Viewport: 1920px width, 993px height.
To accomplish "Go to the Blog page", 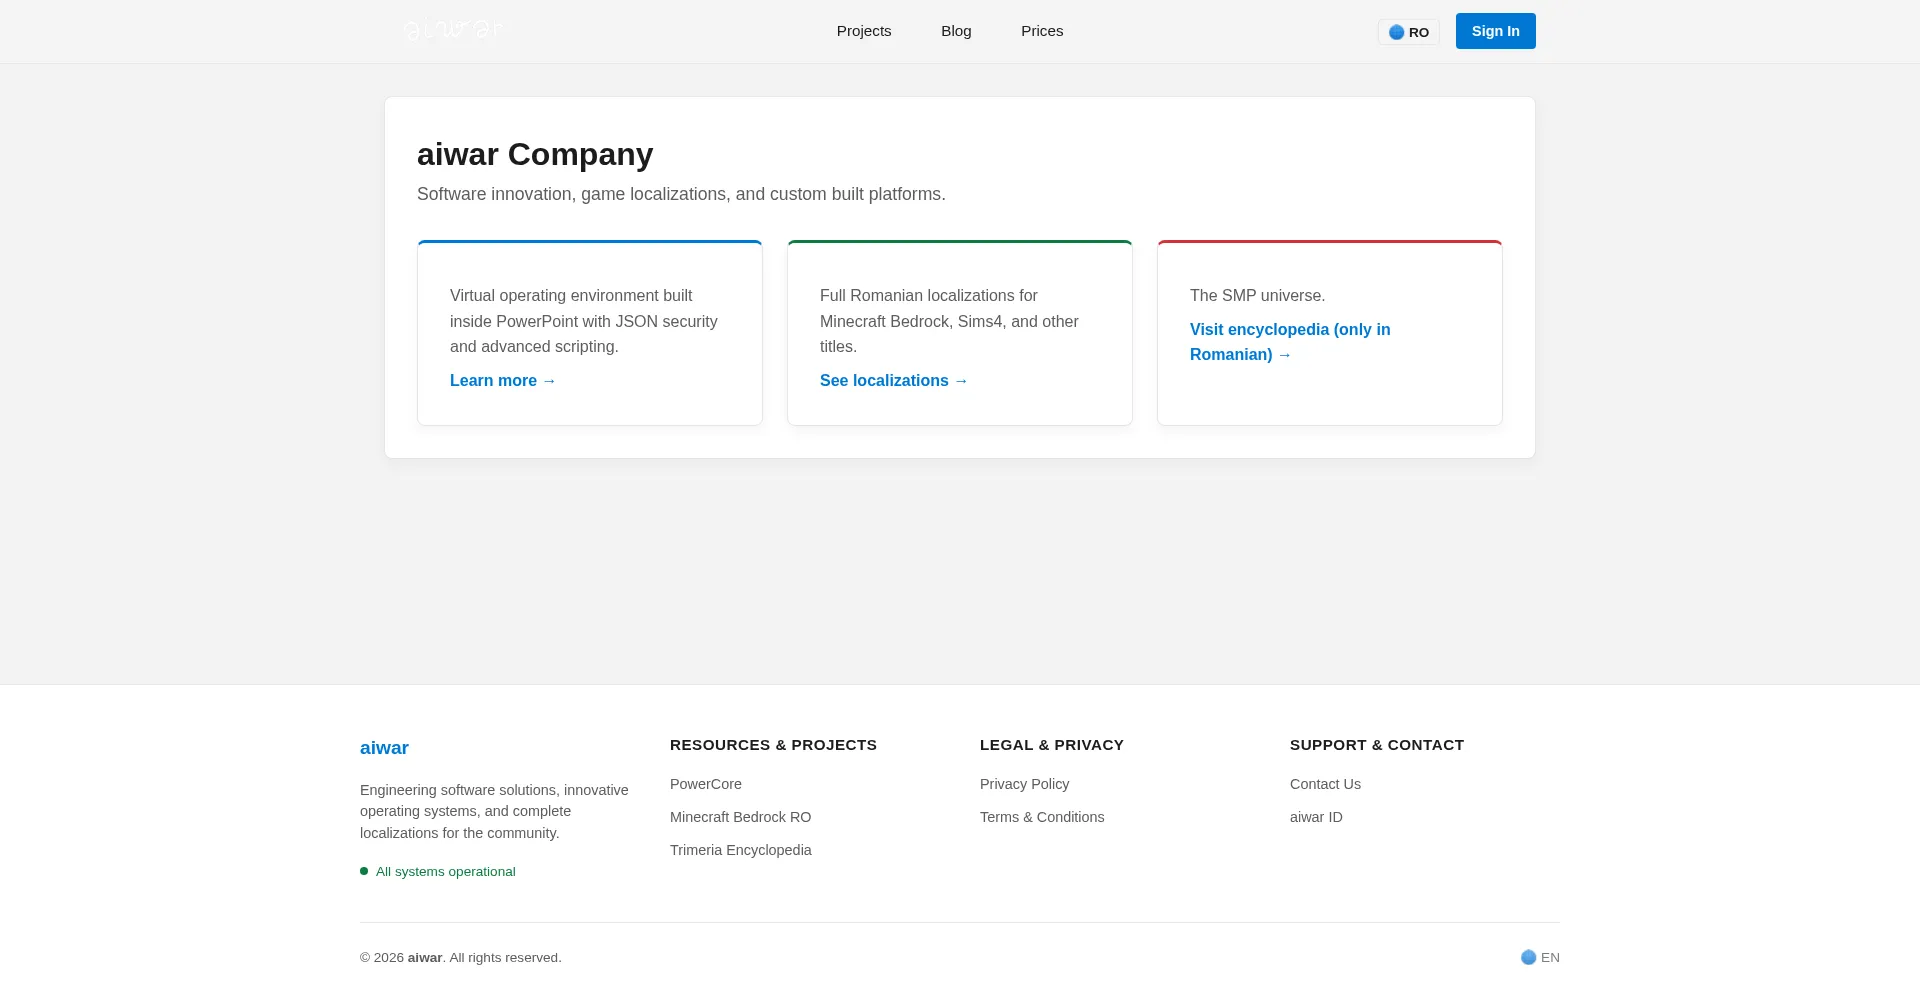I will [x=956, y=31].
